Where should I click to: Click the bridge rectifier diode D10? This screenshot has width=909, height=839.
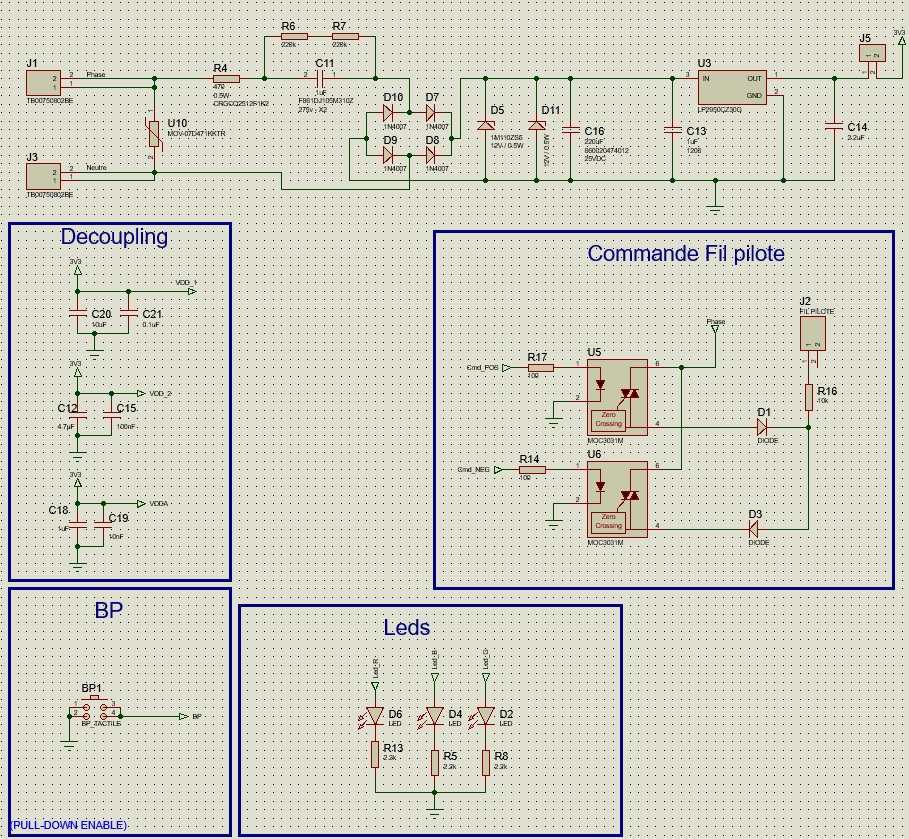[388, 112]
